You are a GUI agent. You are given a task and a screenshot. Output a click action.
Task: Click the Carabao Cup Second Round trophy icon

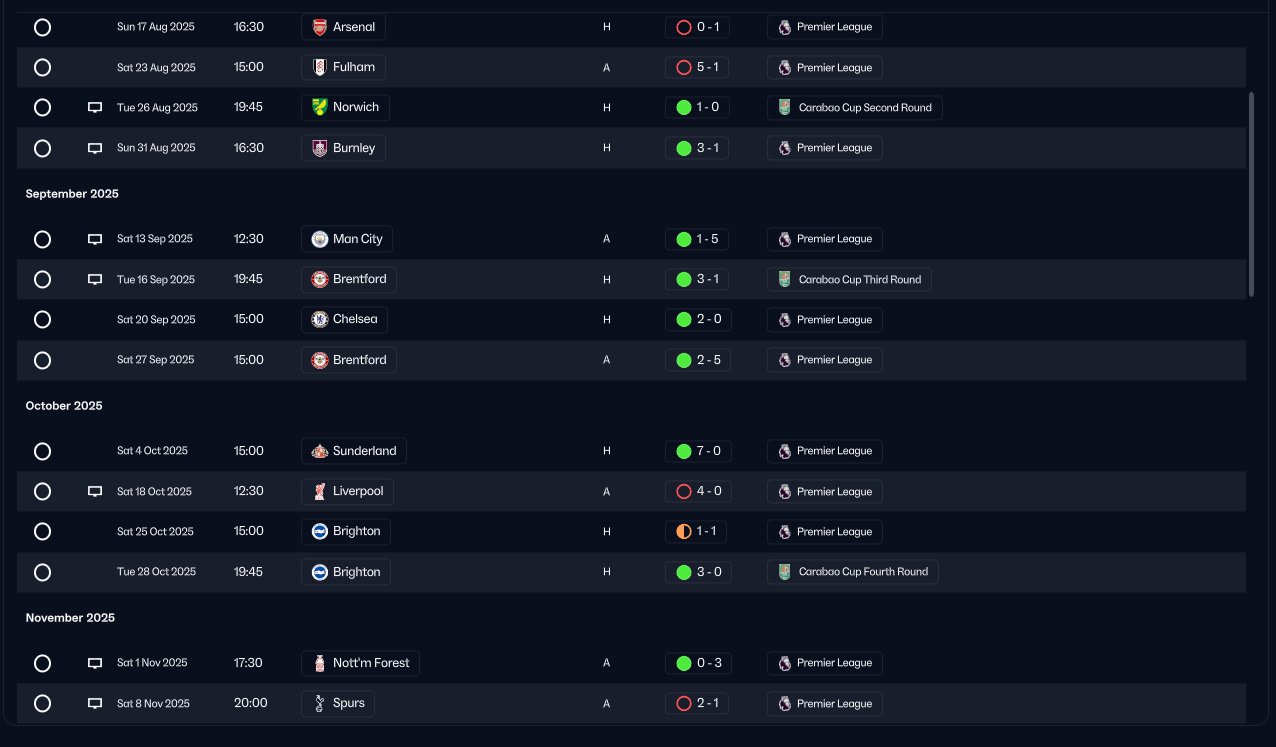click(x=785, y=108)
